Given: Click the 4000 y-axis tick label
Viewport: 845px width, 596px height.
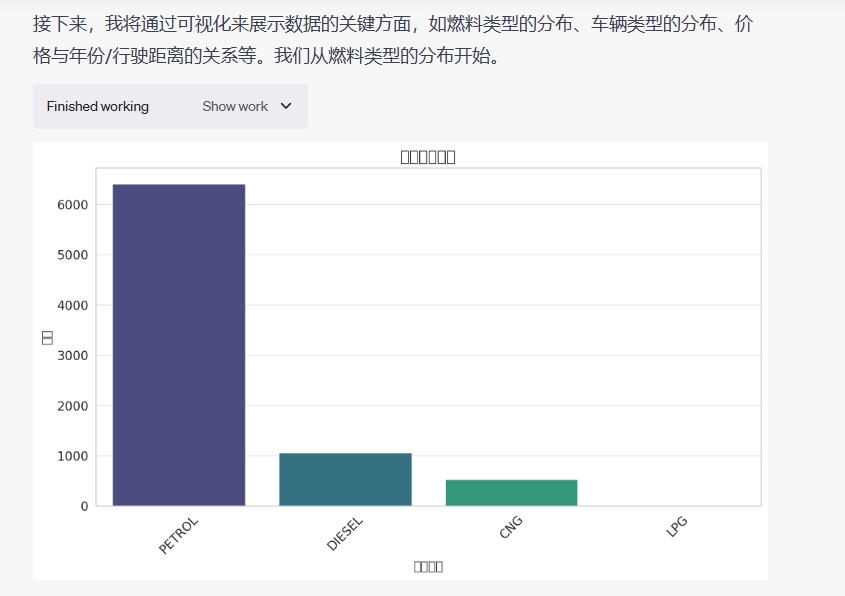Looking at the screenshot, I should tap(72, 306).
